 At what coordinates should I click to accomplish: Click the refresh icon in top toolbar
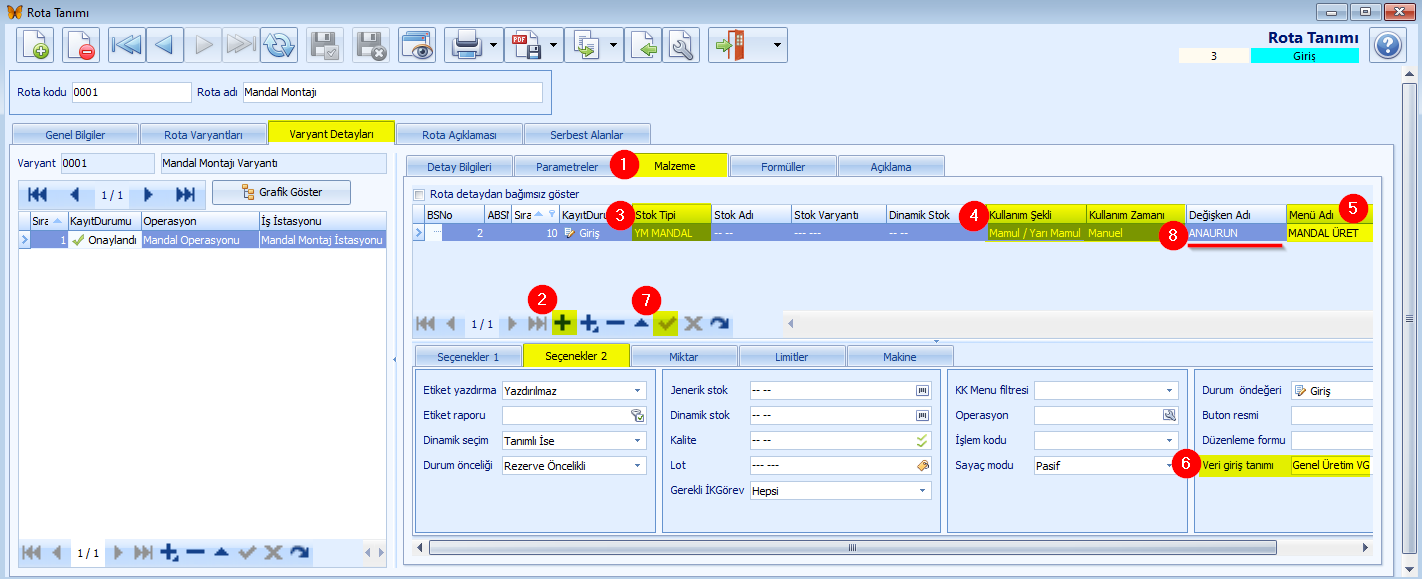[x=279, y=45]
